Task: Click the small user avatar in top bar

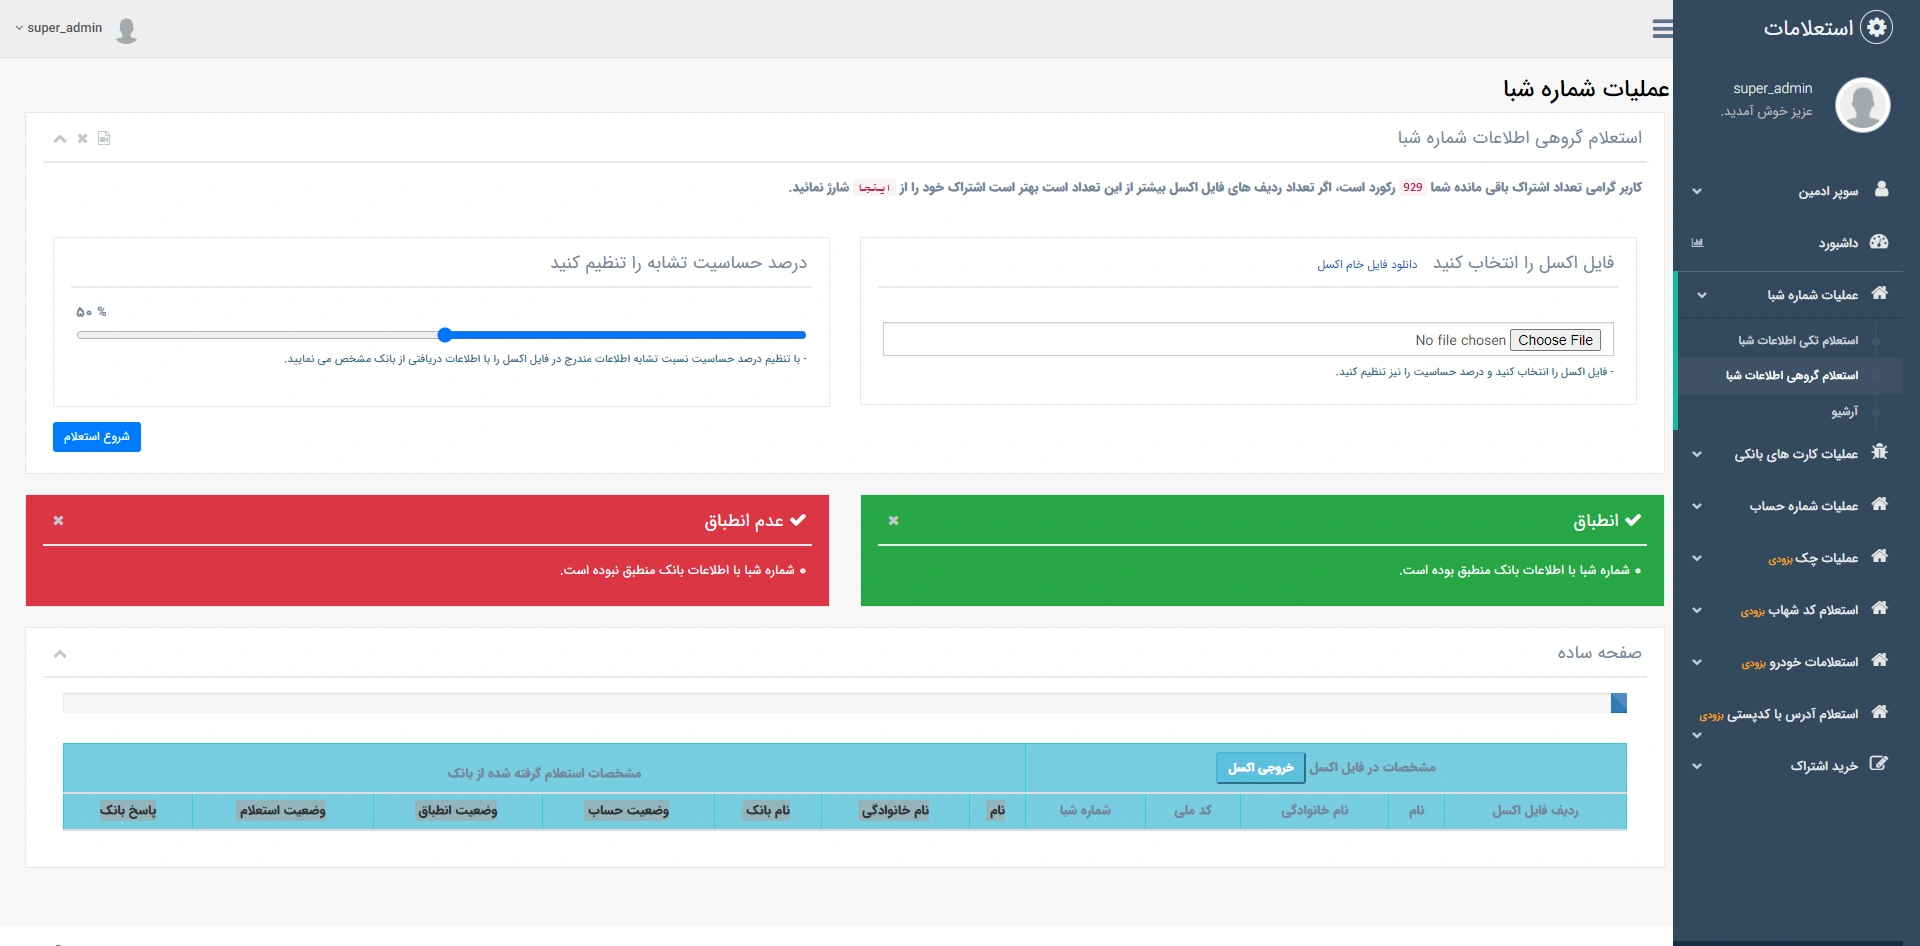Action: [126, 30]
